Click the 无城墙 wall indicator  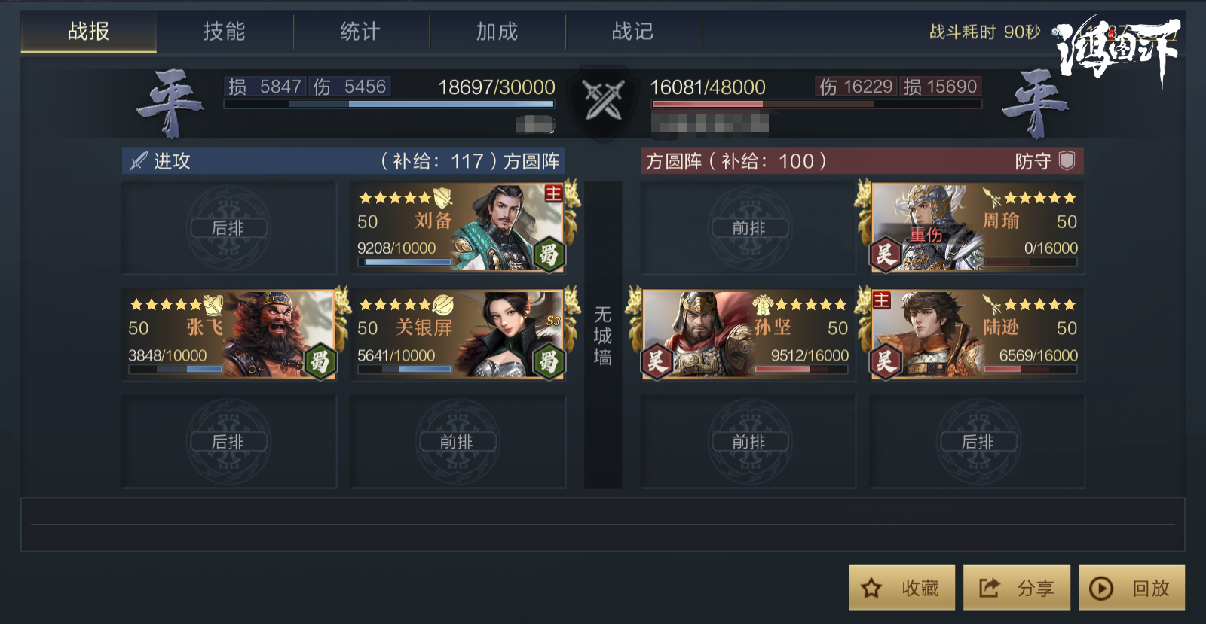pos(603,335)
